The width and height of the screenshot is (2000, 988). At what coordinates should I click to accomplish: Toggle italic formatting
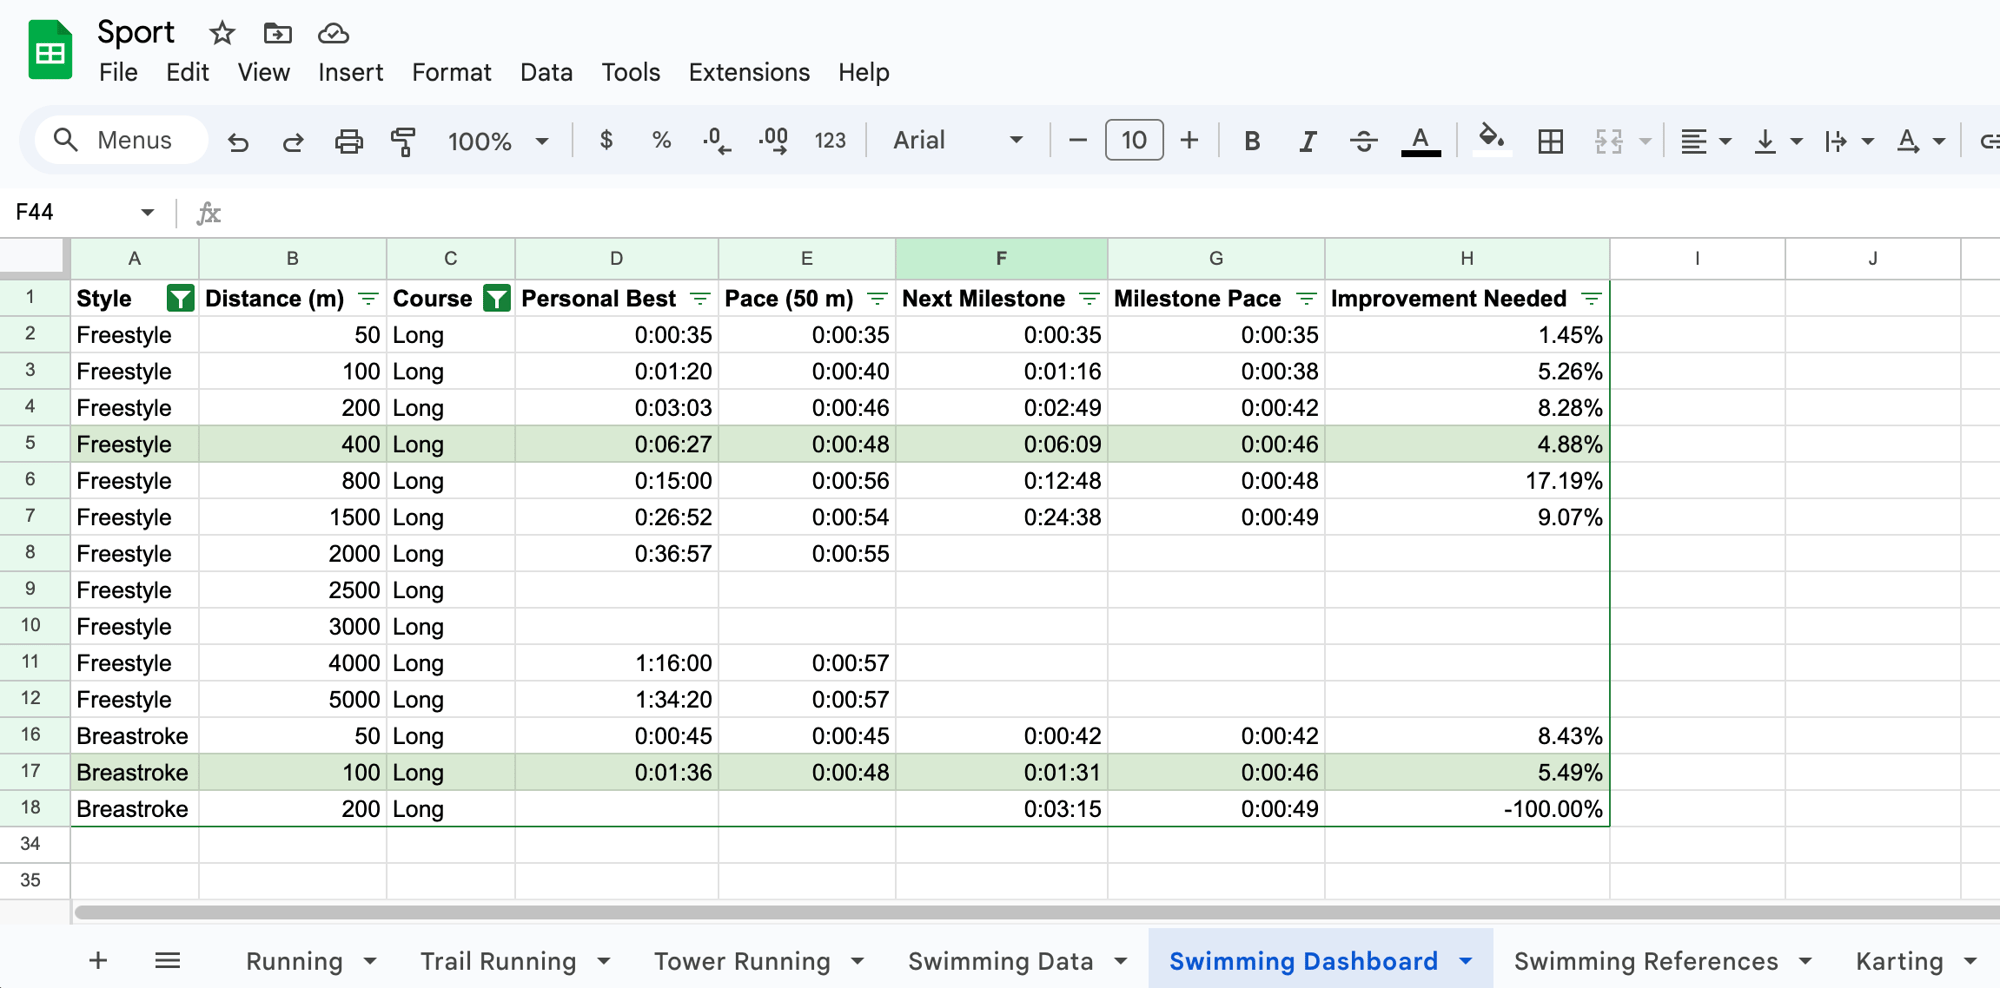(1307, 141)
